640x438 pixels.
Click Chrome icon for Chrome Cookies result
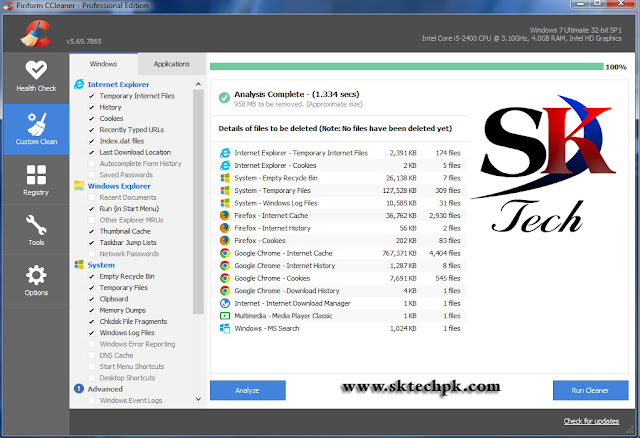(x=225, y=278)
